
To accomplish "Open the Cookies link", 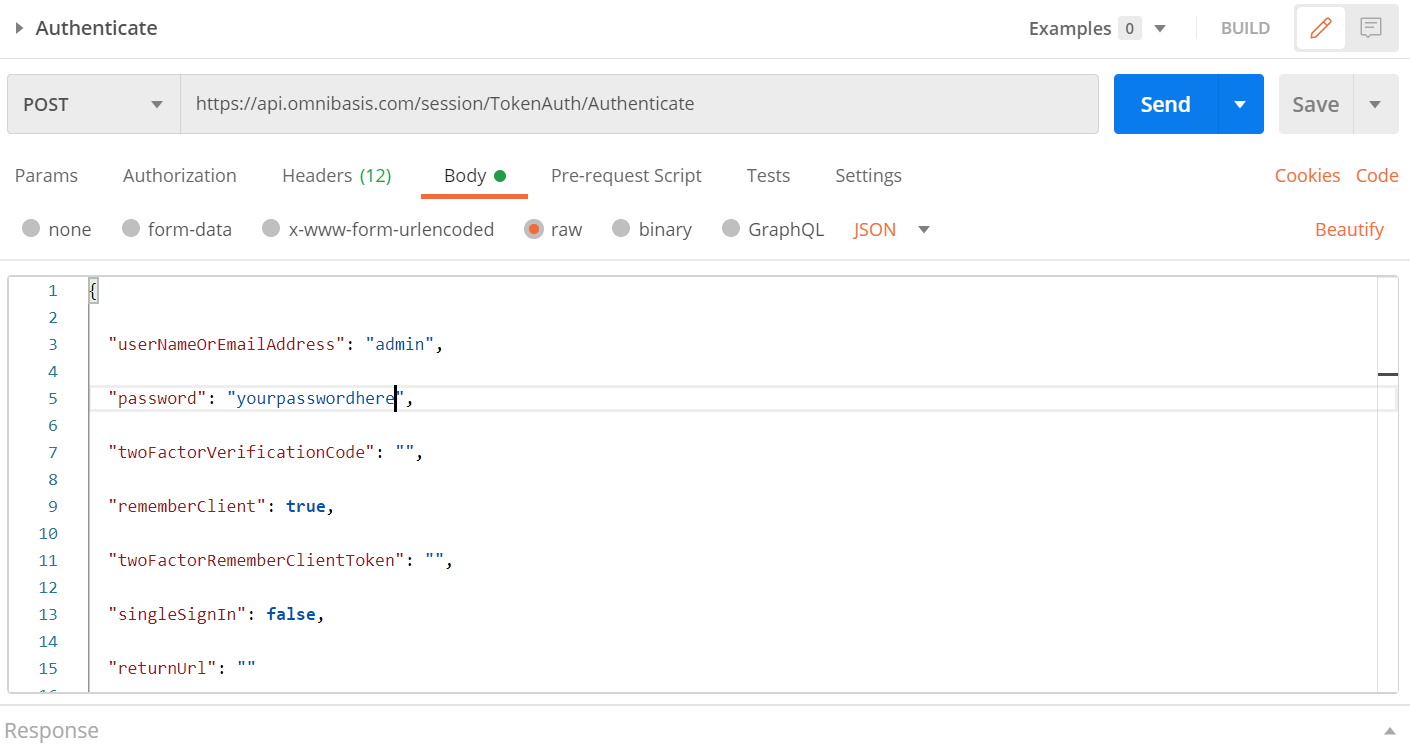I will 1307,175.
